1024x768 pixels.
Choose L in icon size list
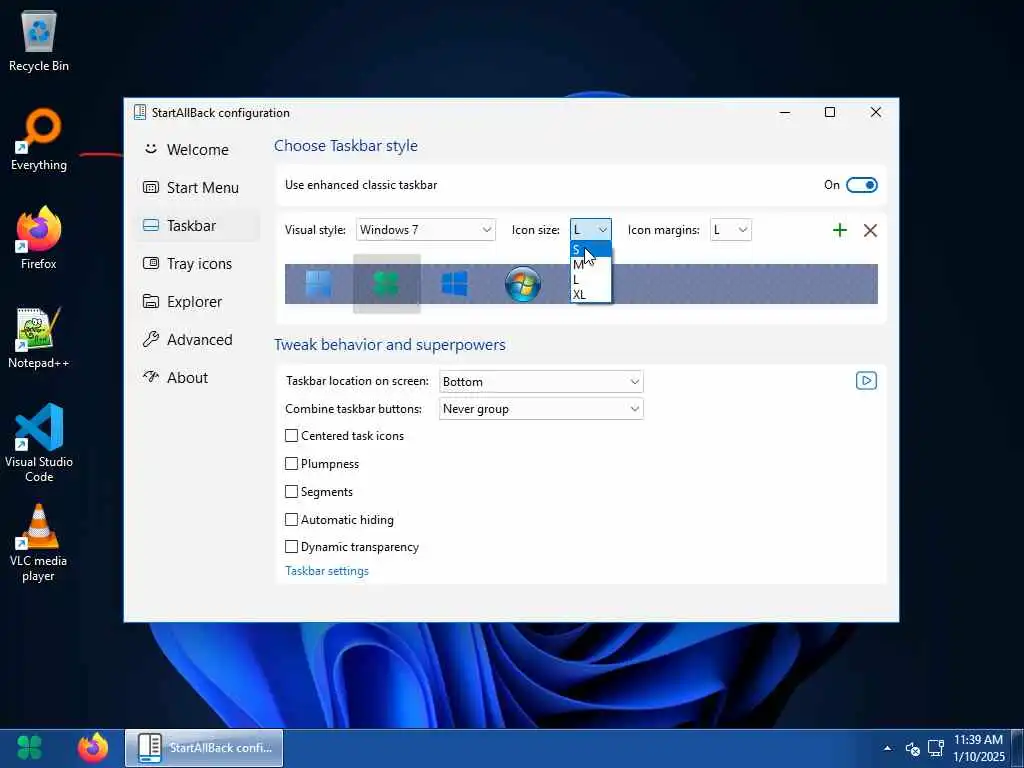590,280
